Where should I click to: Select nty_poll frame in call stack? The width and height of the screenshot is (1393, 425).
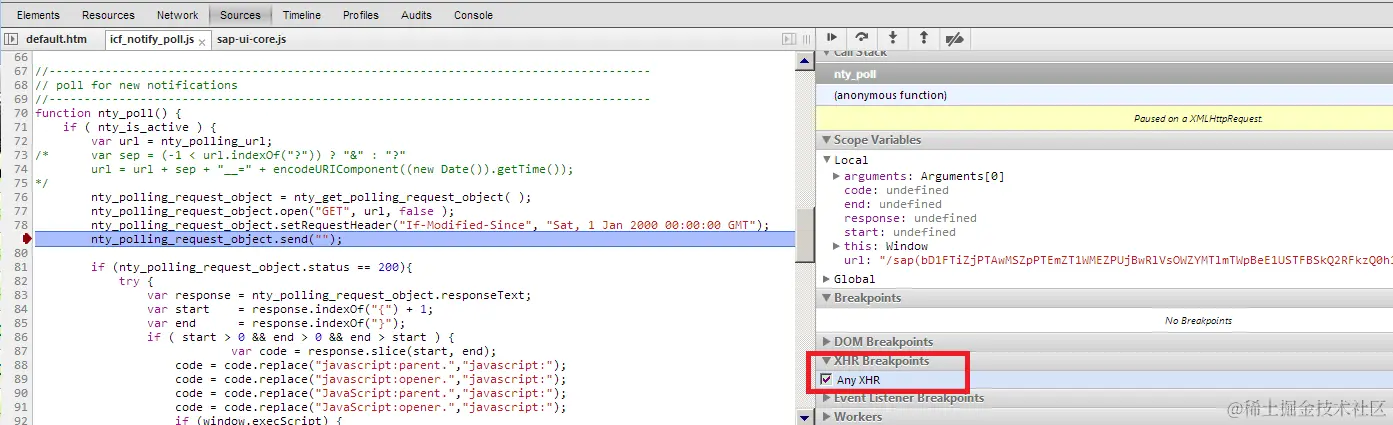tap(1104, 74)
